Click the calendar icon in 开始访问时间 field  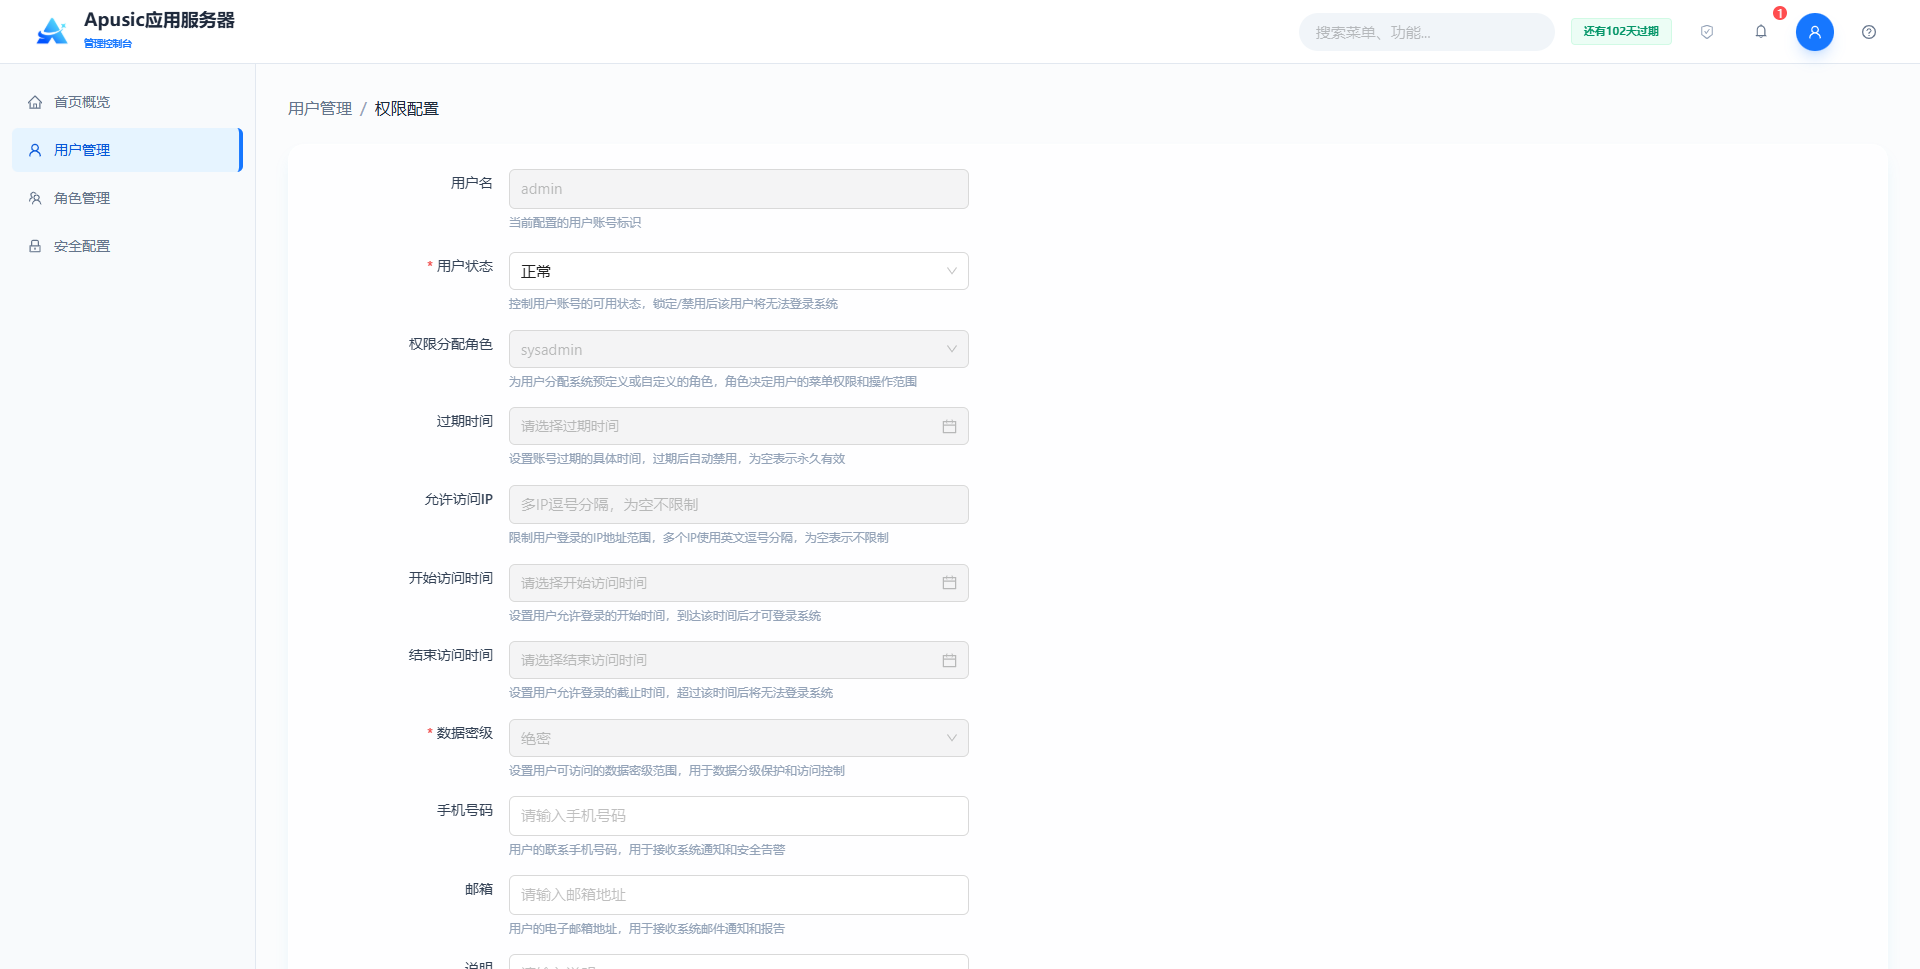pyautogui.click(x=949, y=583)
